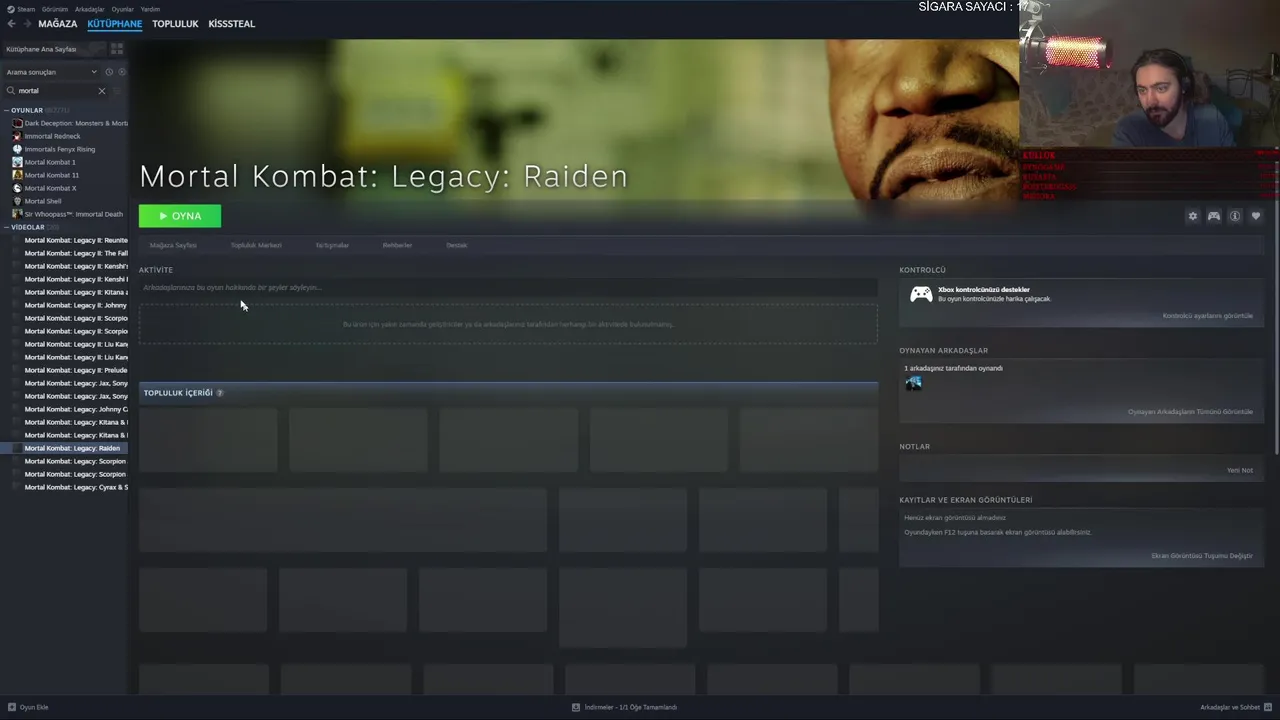Collapse the OYUNLAR category
The height and width of the screenshot is (720, 1280).
point(27,110)
